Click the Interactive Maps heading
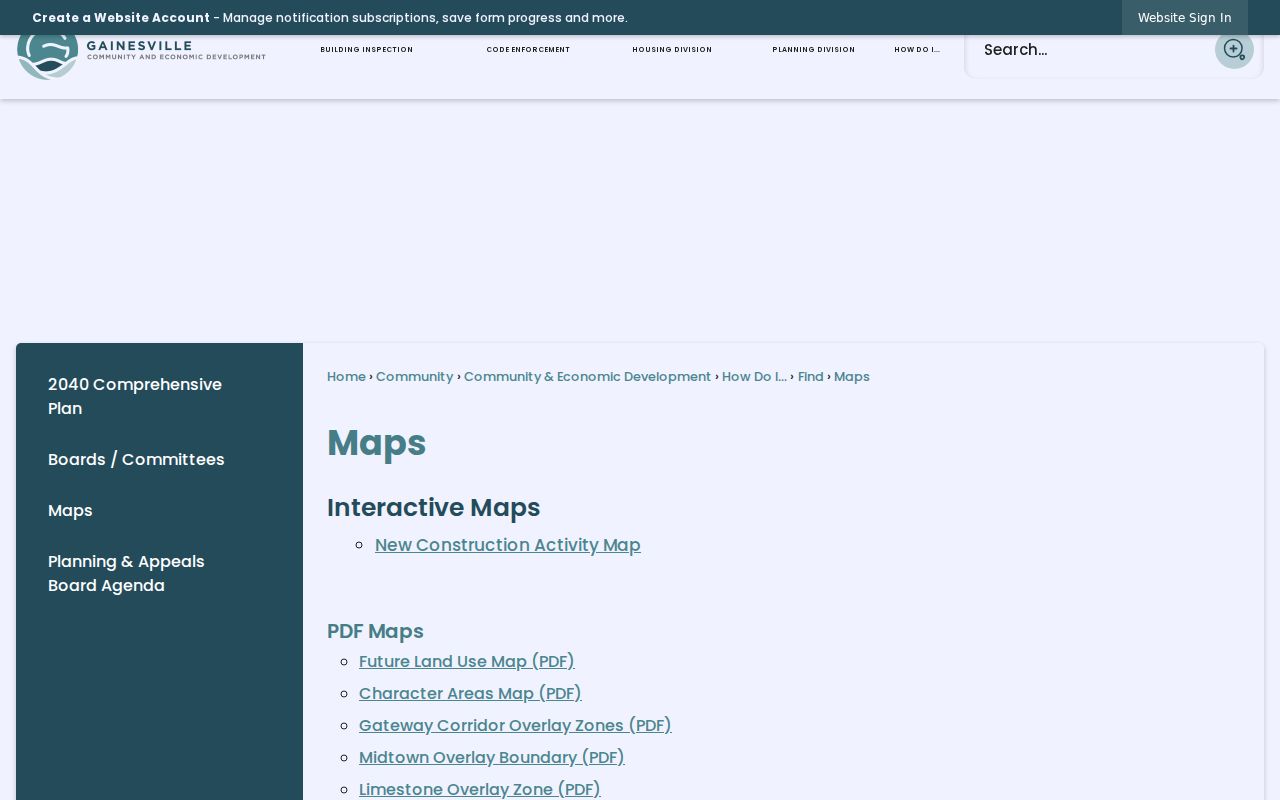 pyautogui.click(x=433, y=508)
